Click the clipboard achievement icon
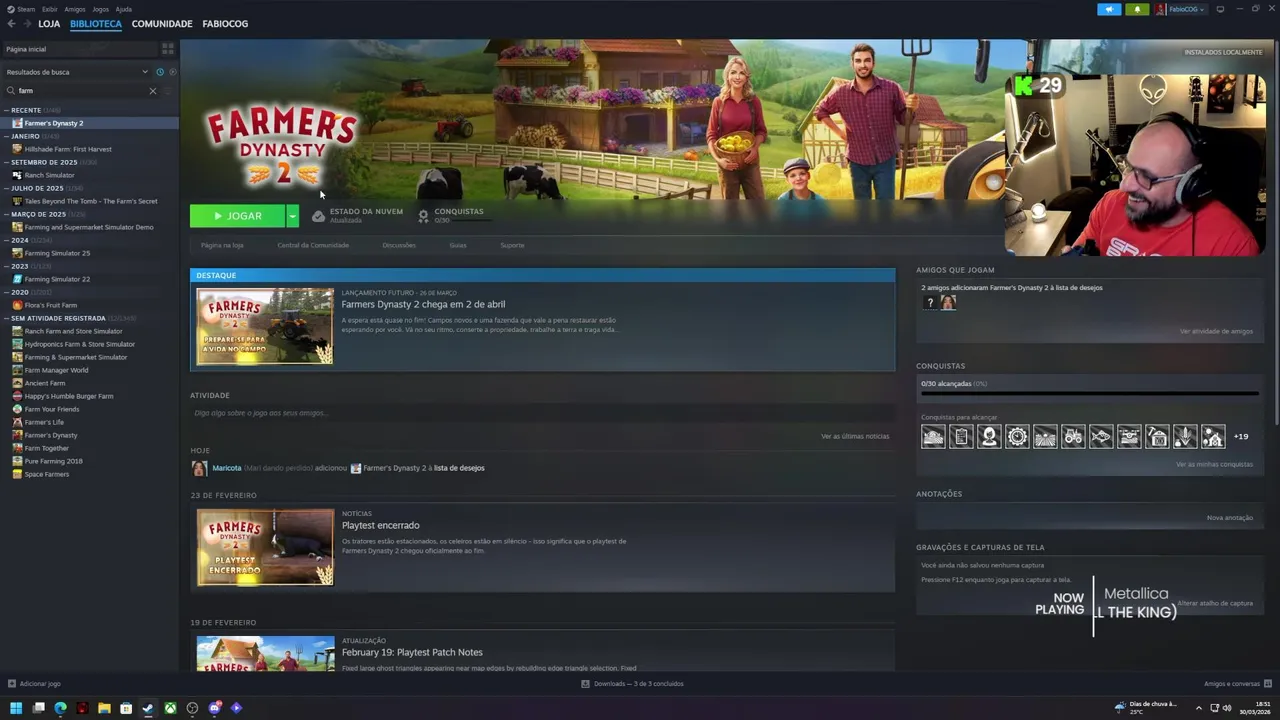This screenshot has width=1280, height=720. tap(961, 436)
